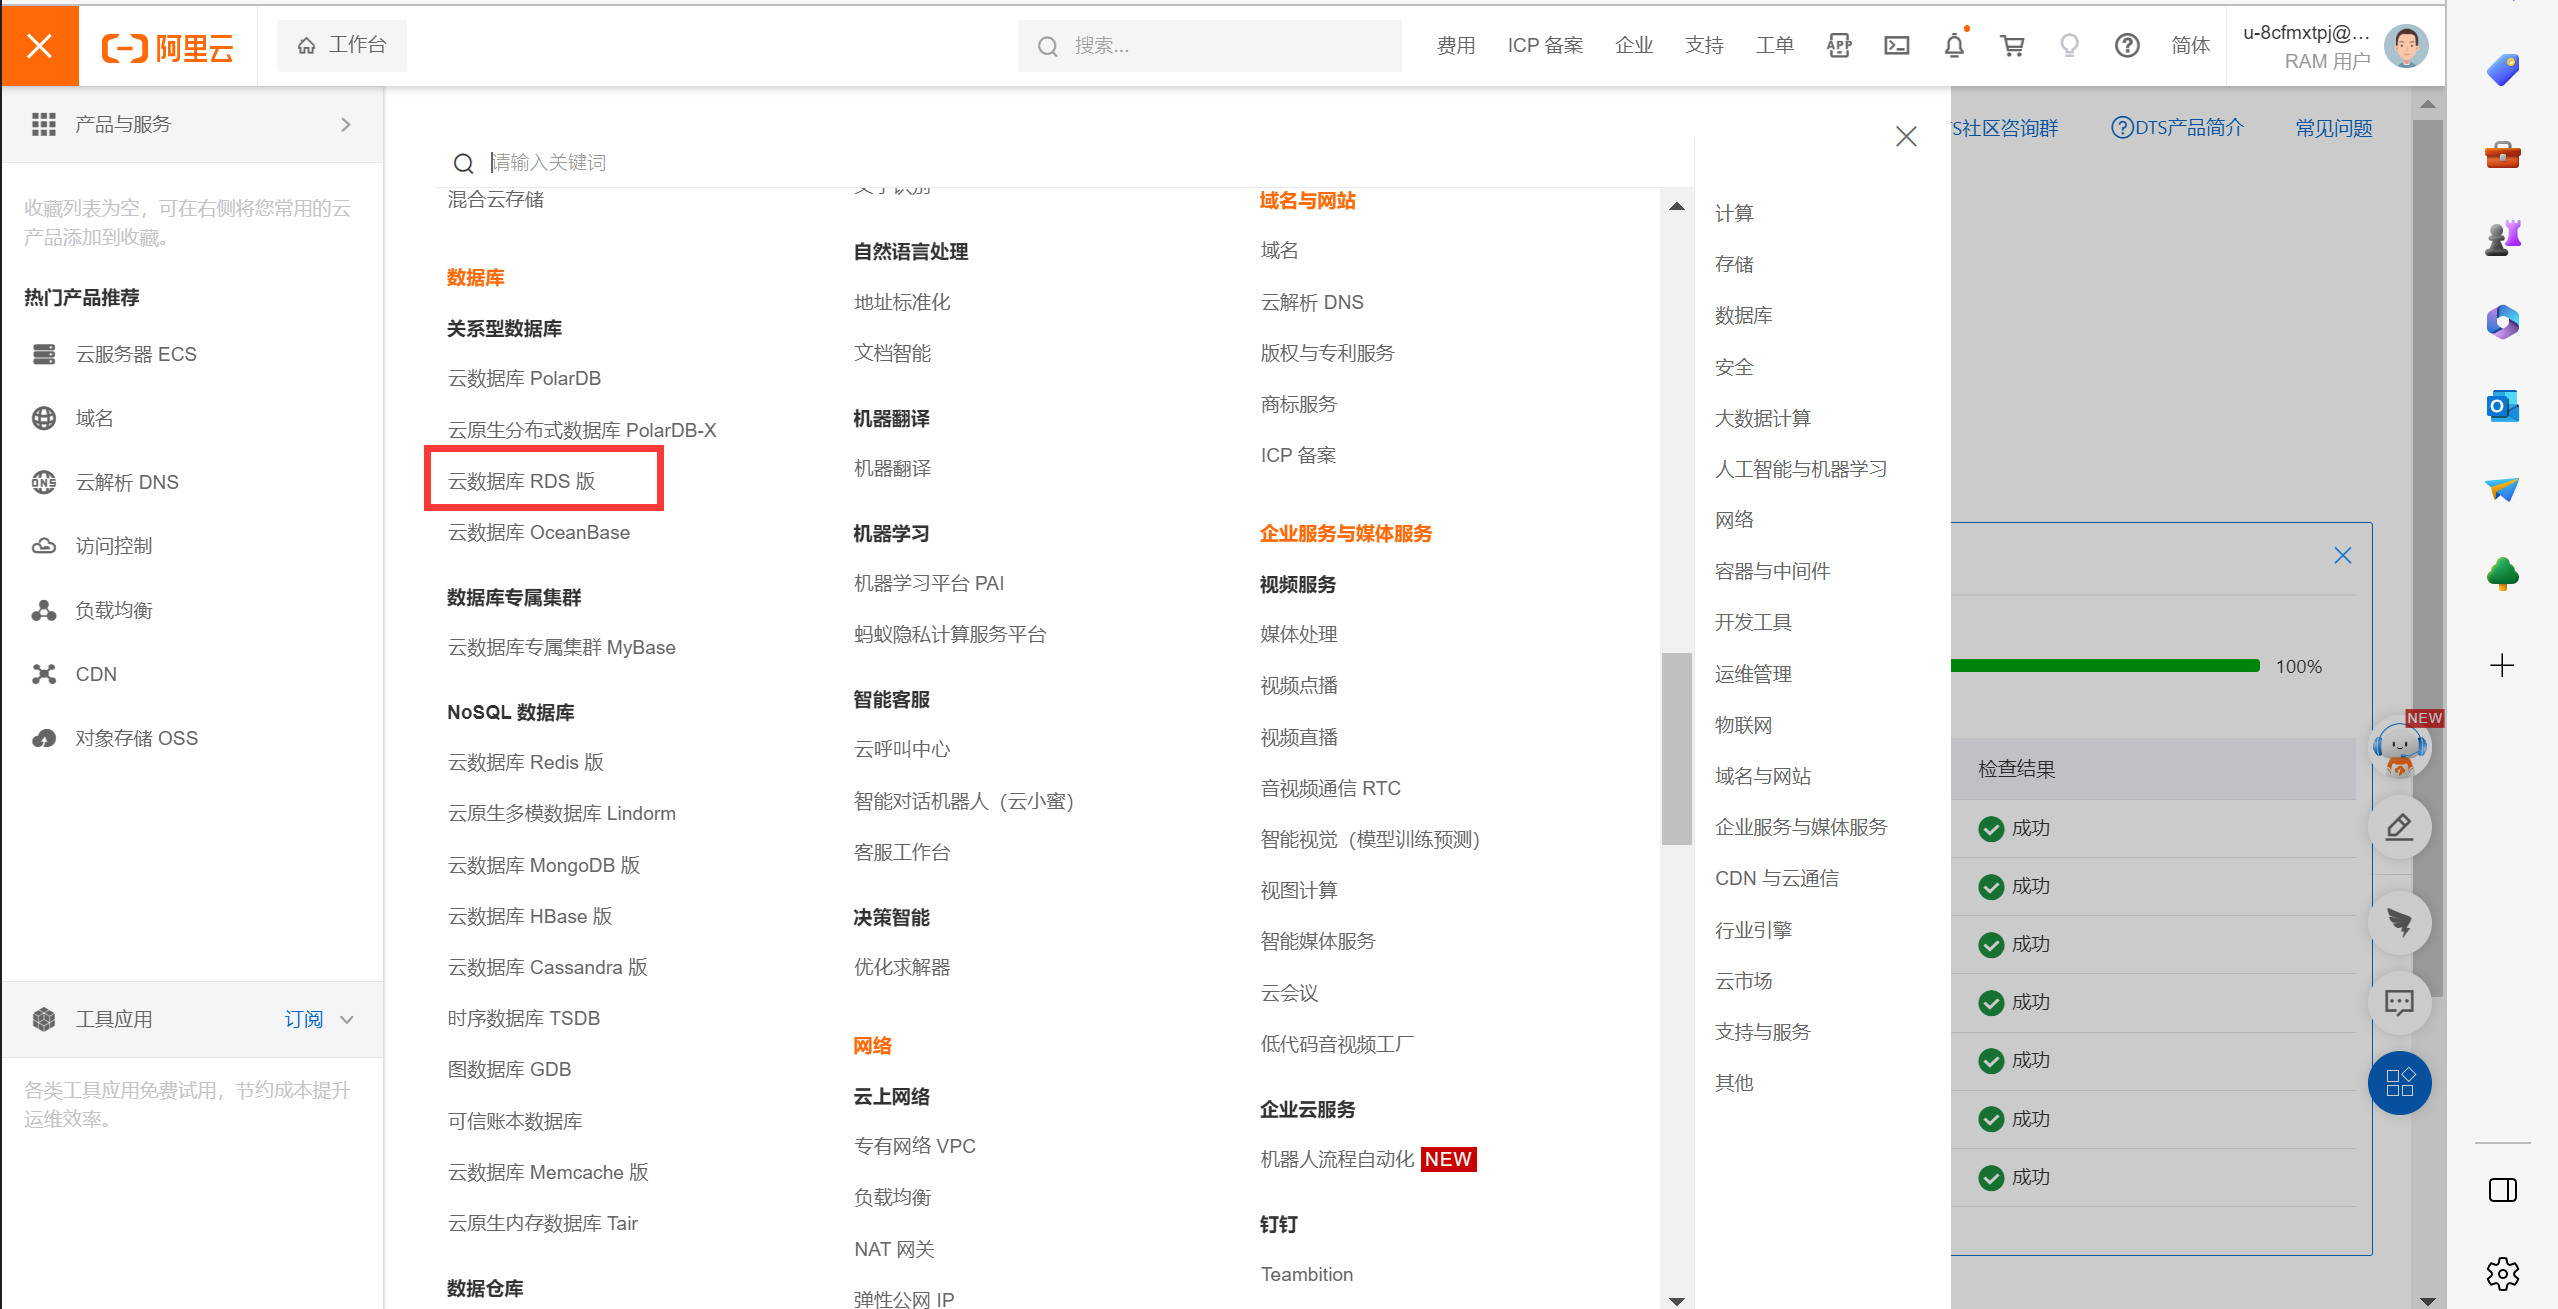Close the product panel X button
This screenshot has width=2558, height=1309.
click(1906, 136)
